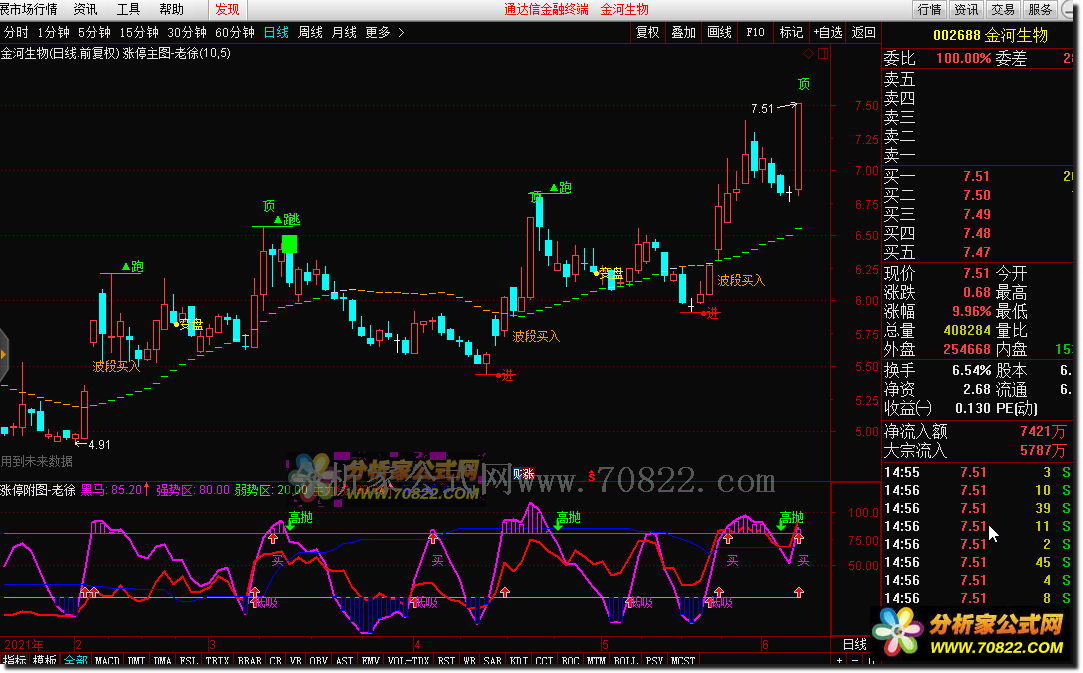
Task: Click the 服务 service button
Action: click(x=1040, y=9)
